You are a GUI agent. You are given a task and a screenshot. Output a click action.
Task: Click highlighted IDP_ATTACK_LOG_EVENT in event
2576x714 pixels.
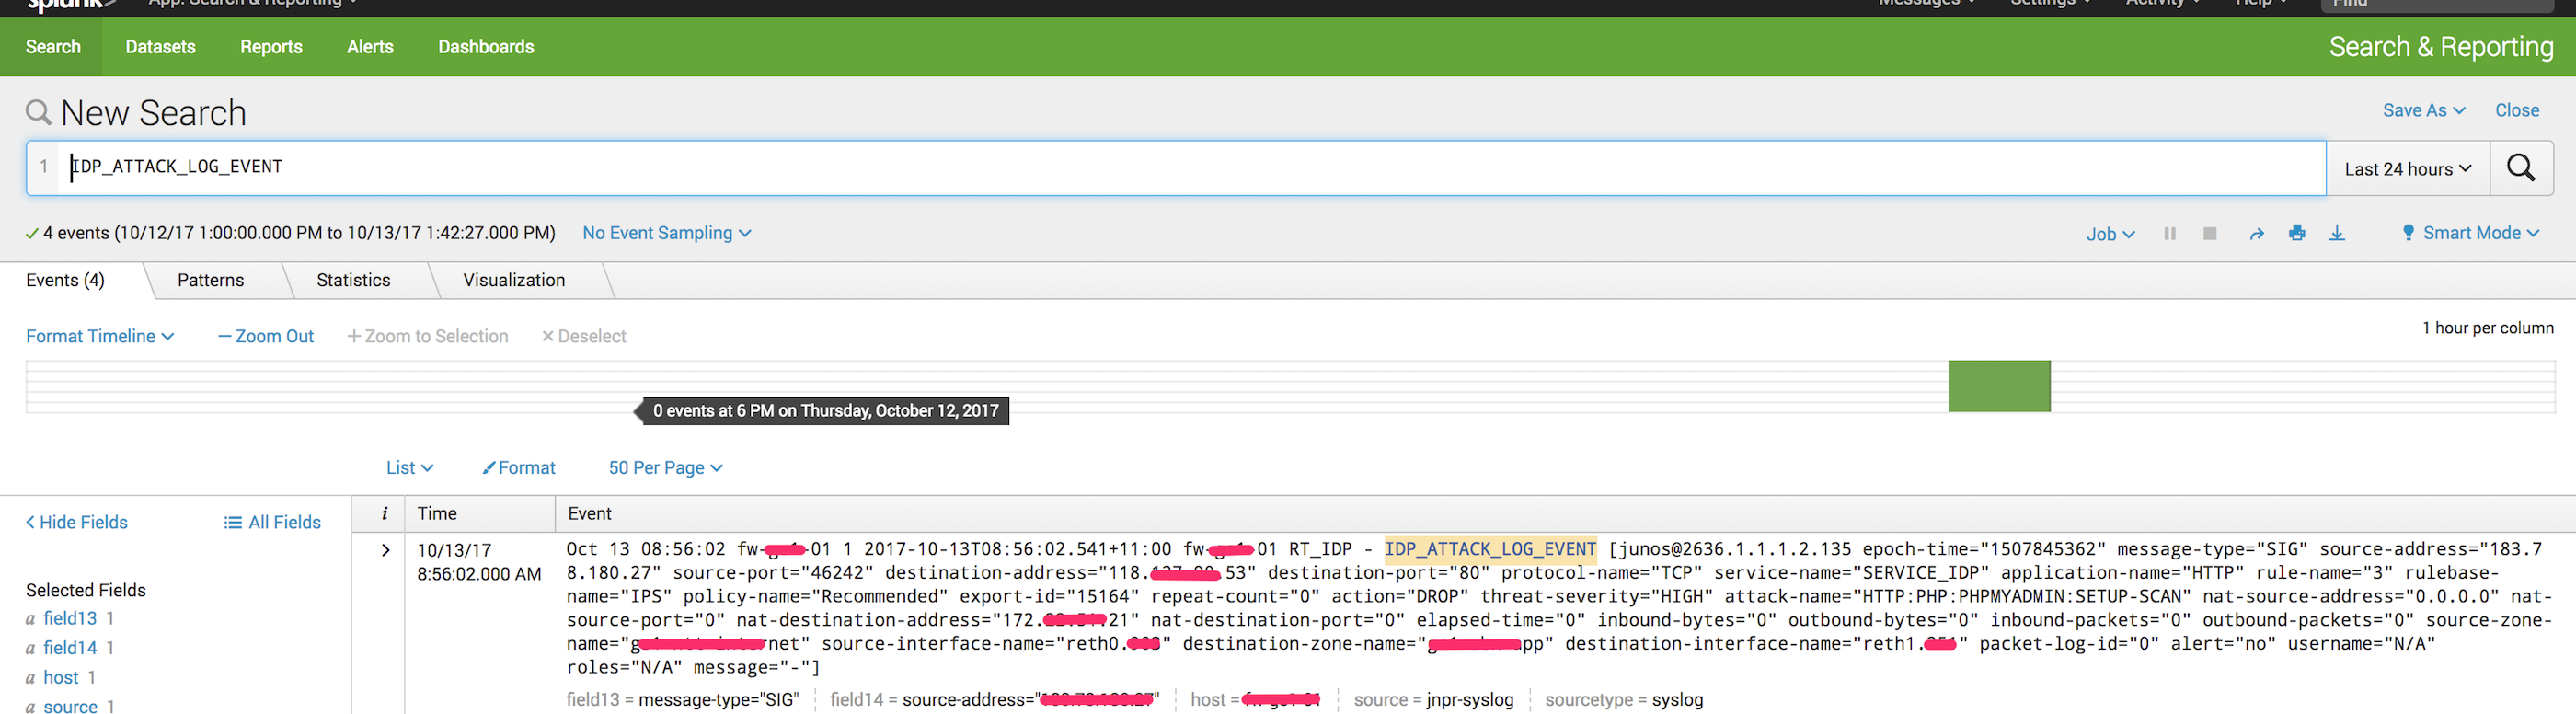click(1490, 549)
